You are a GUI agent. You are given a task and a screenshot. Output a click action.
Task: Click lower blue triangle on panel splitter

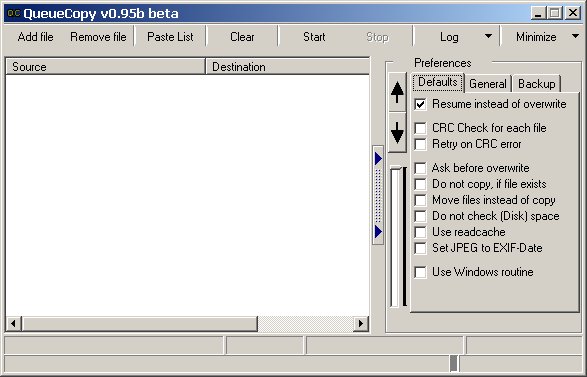[x=378, y=231]
